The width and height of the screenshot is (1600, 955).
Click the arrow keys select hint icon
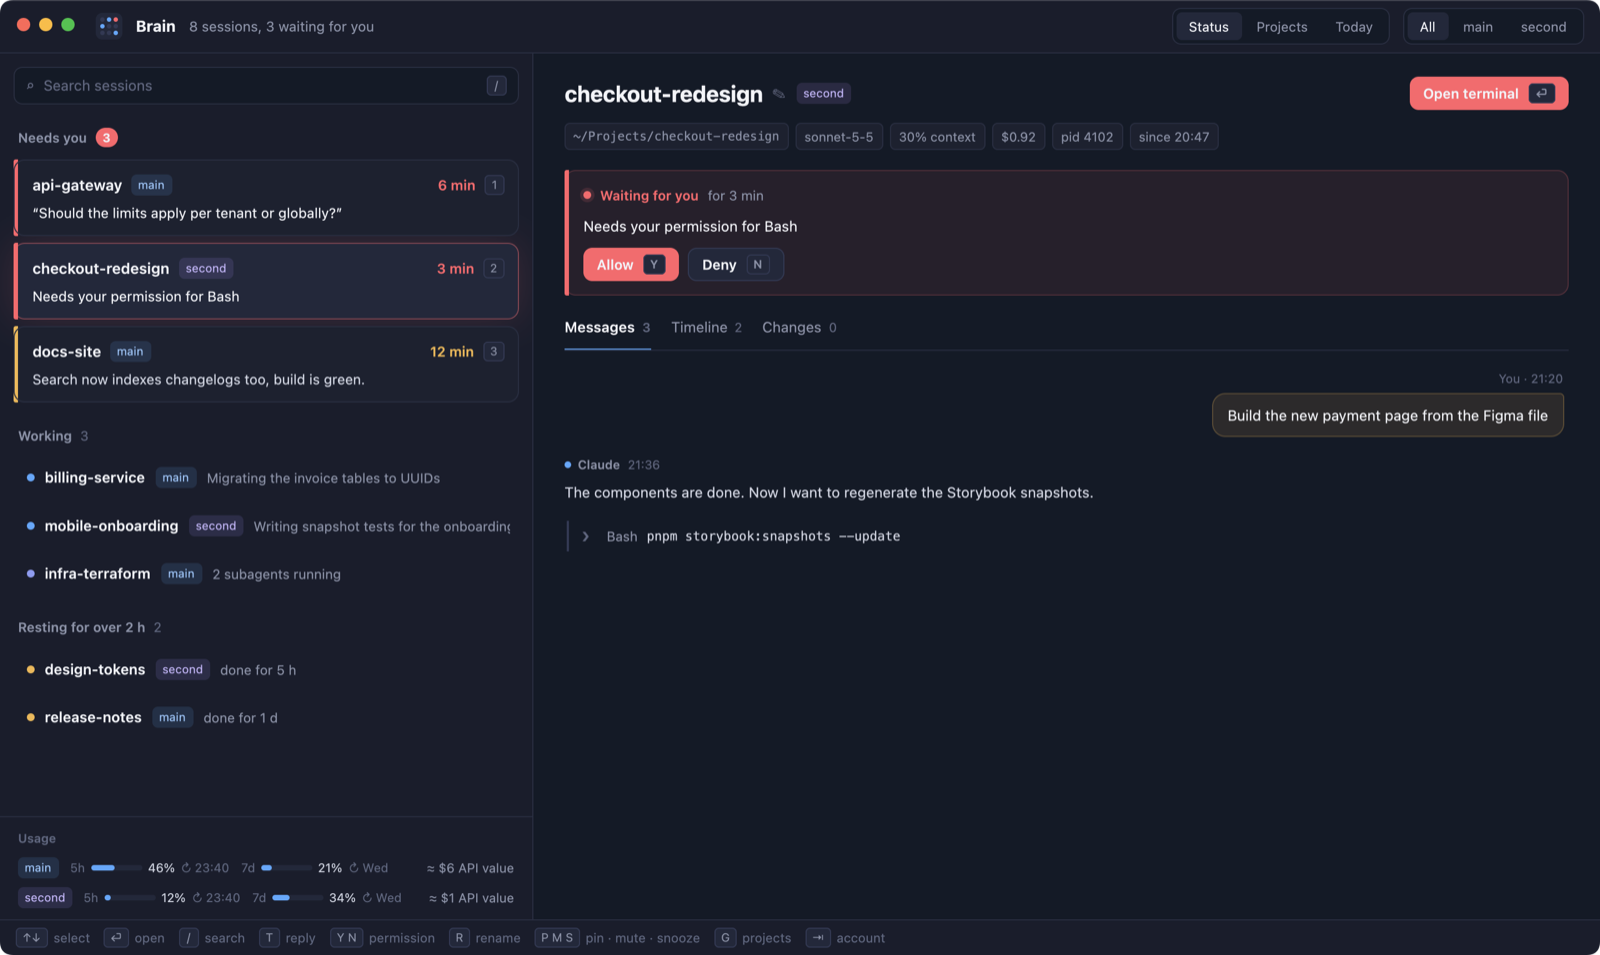(32, 938)
